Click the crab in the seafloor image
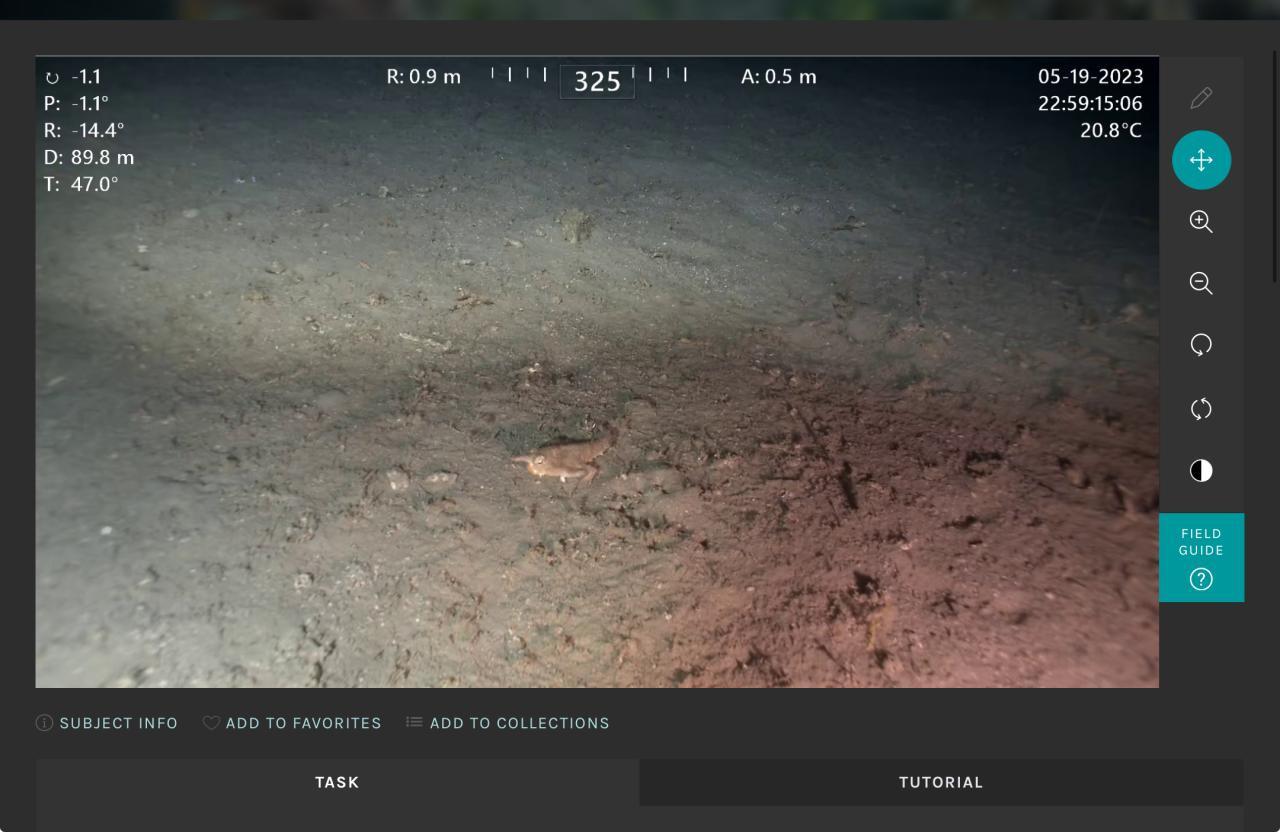 point(565,459)
